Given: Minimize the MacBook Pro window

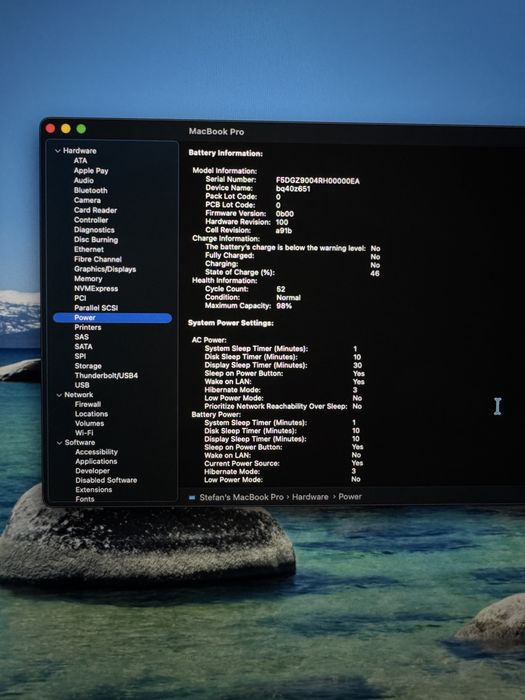Looking at the screenshot, I should click(66, 129).
